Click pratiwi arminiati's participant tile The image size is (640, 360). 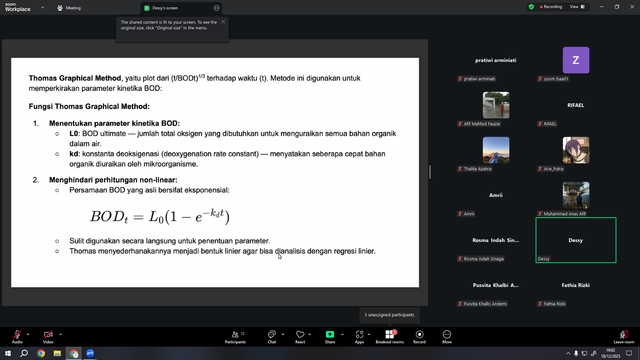tap(496, 60)
